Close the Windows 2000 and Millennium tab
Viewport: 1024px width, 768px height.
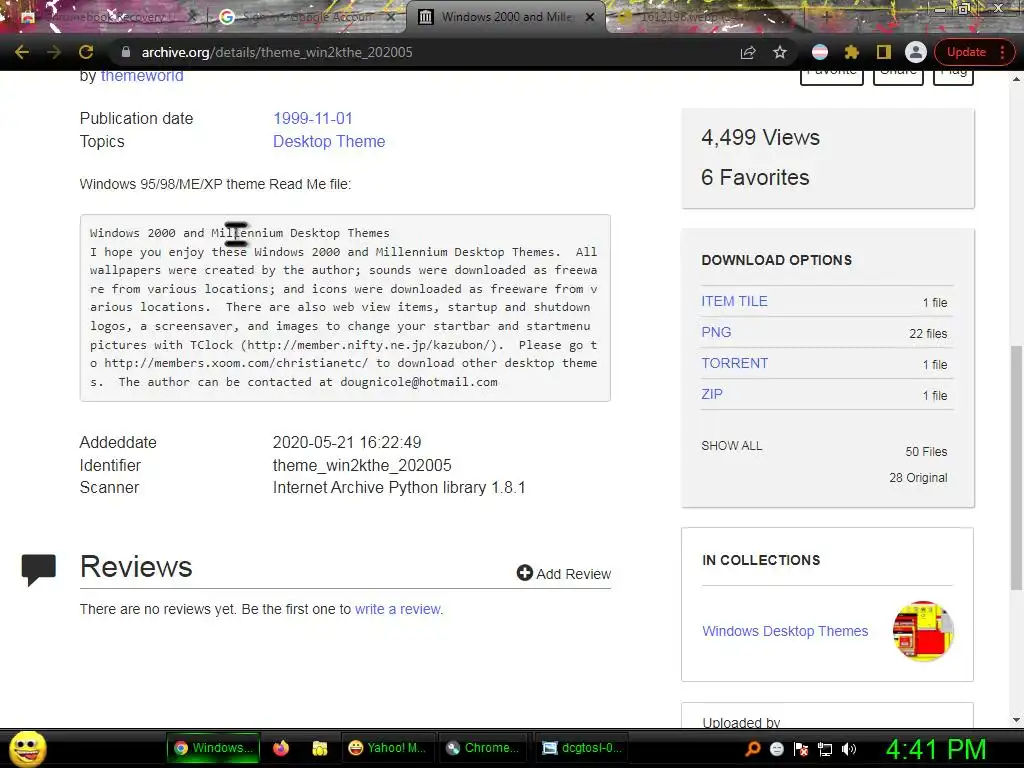pyautogui.click(x=590, y=17)
